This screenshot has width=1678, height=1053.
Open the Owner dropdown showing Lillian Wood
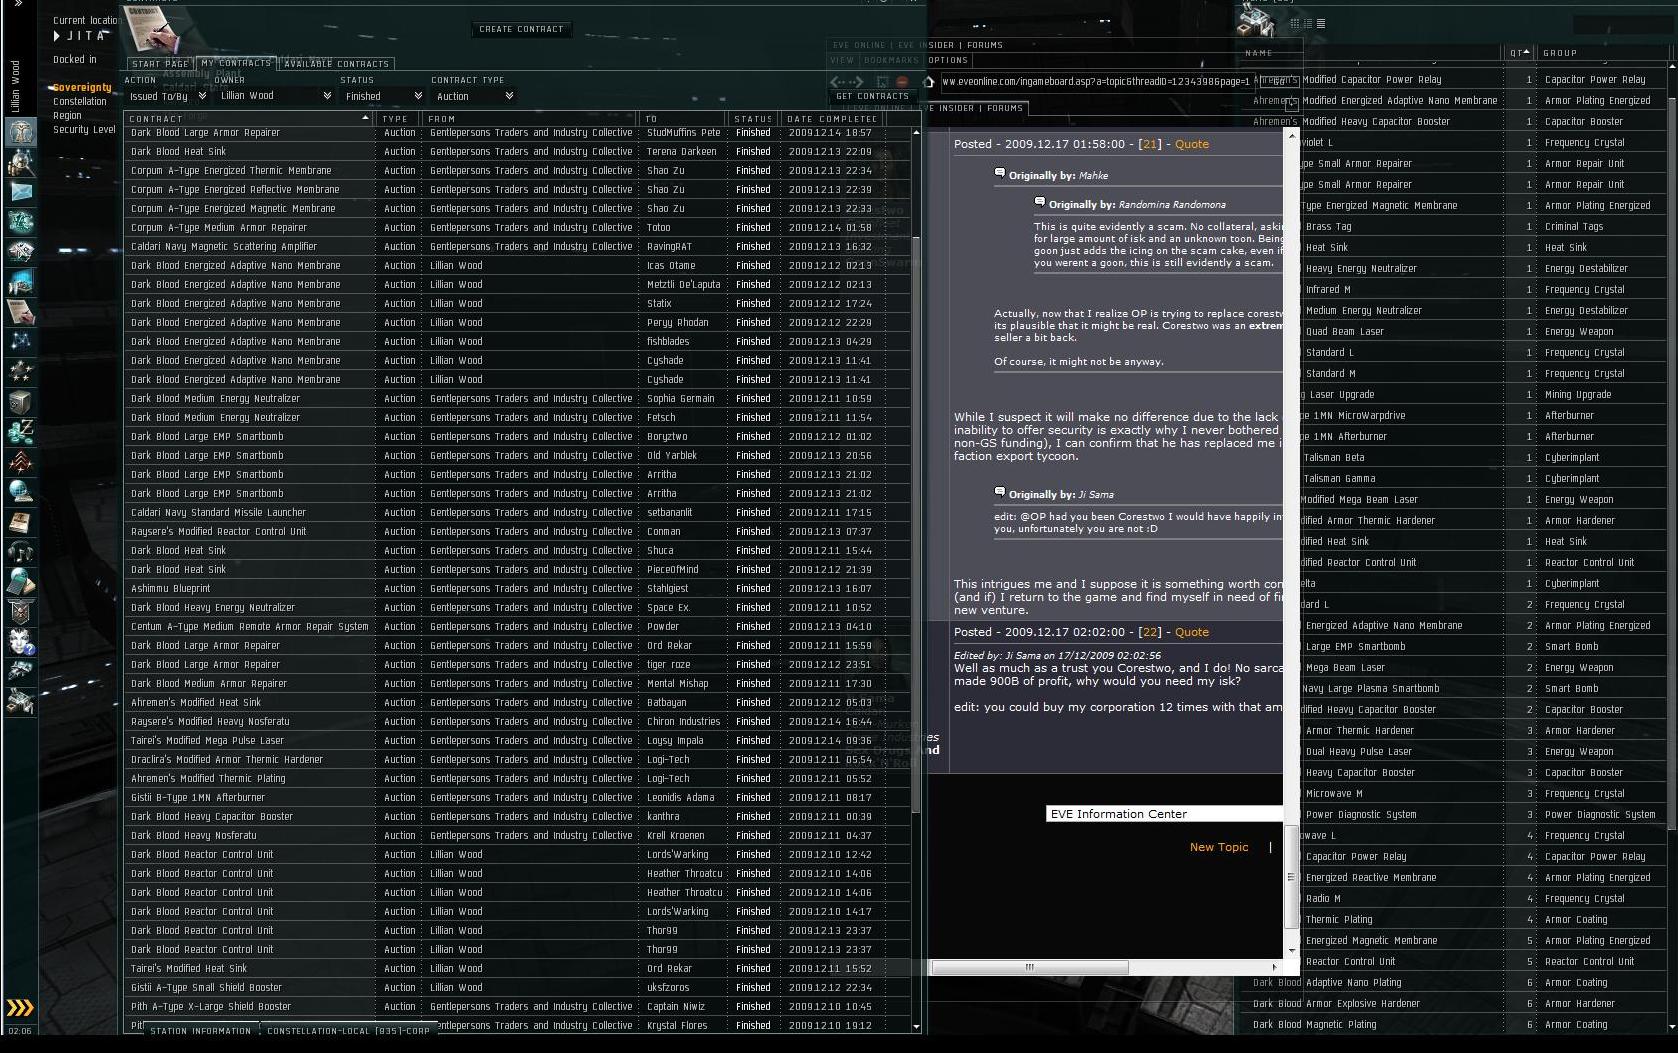click(x=275, y=96)
